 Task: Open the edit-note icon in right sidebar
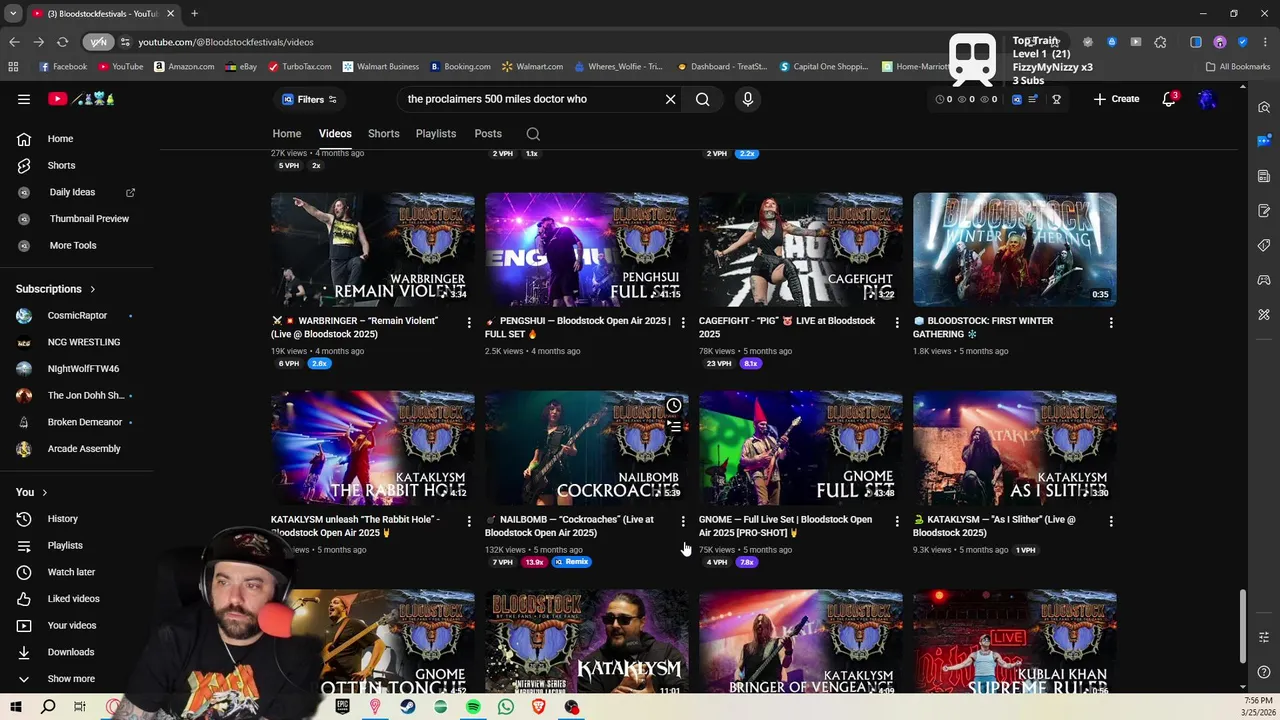tap(1264, 211)
